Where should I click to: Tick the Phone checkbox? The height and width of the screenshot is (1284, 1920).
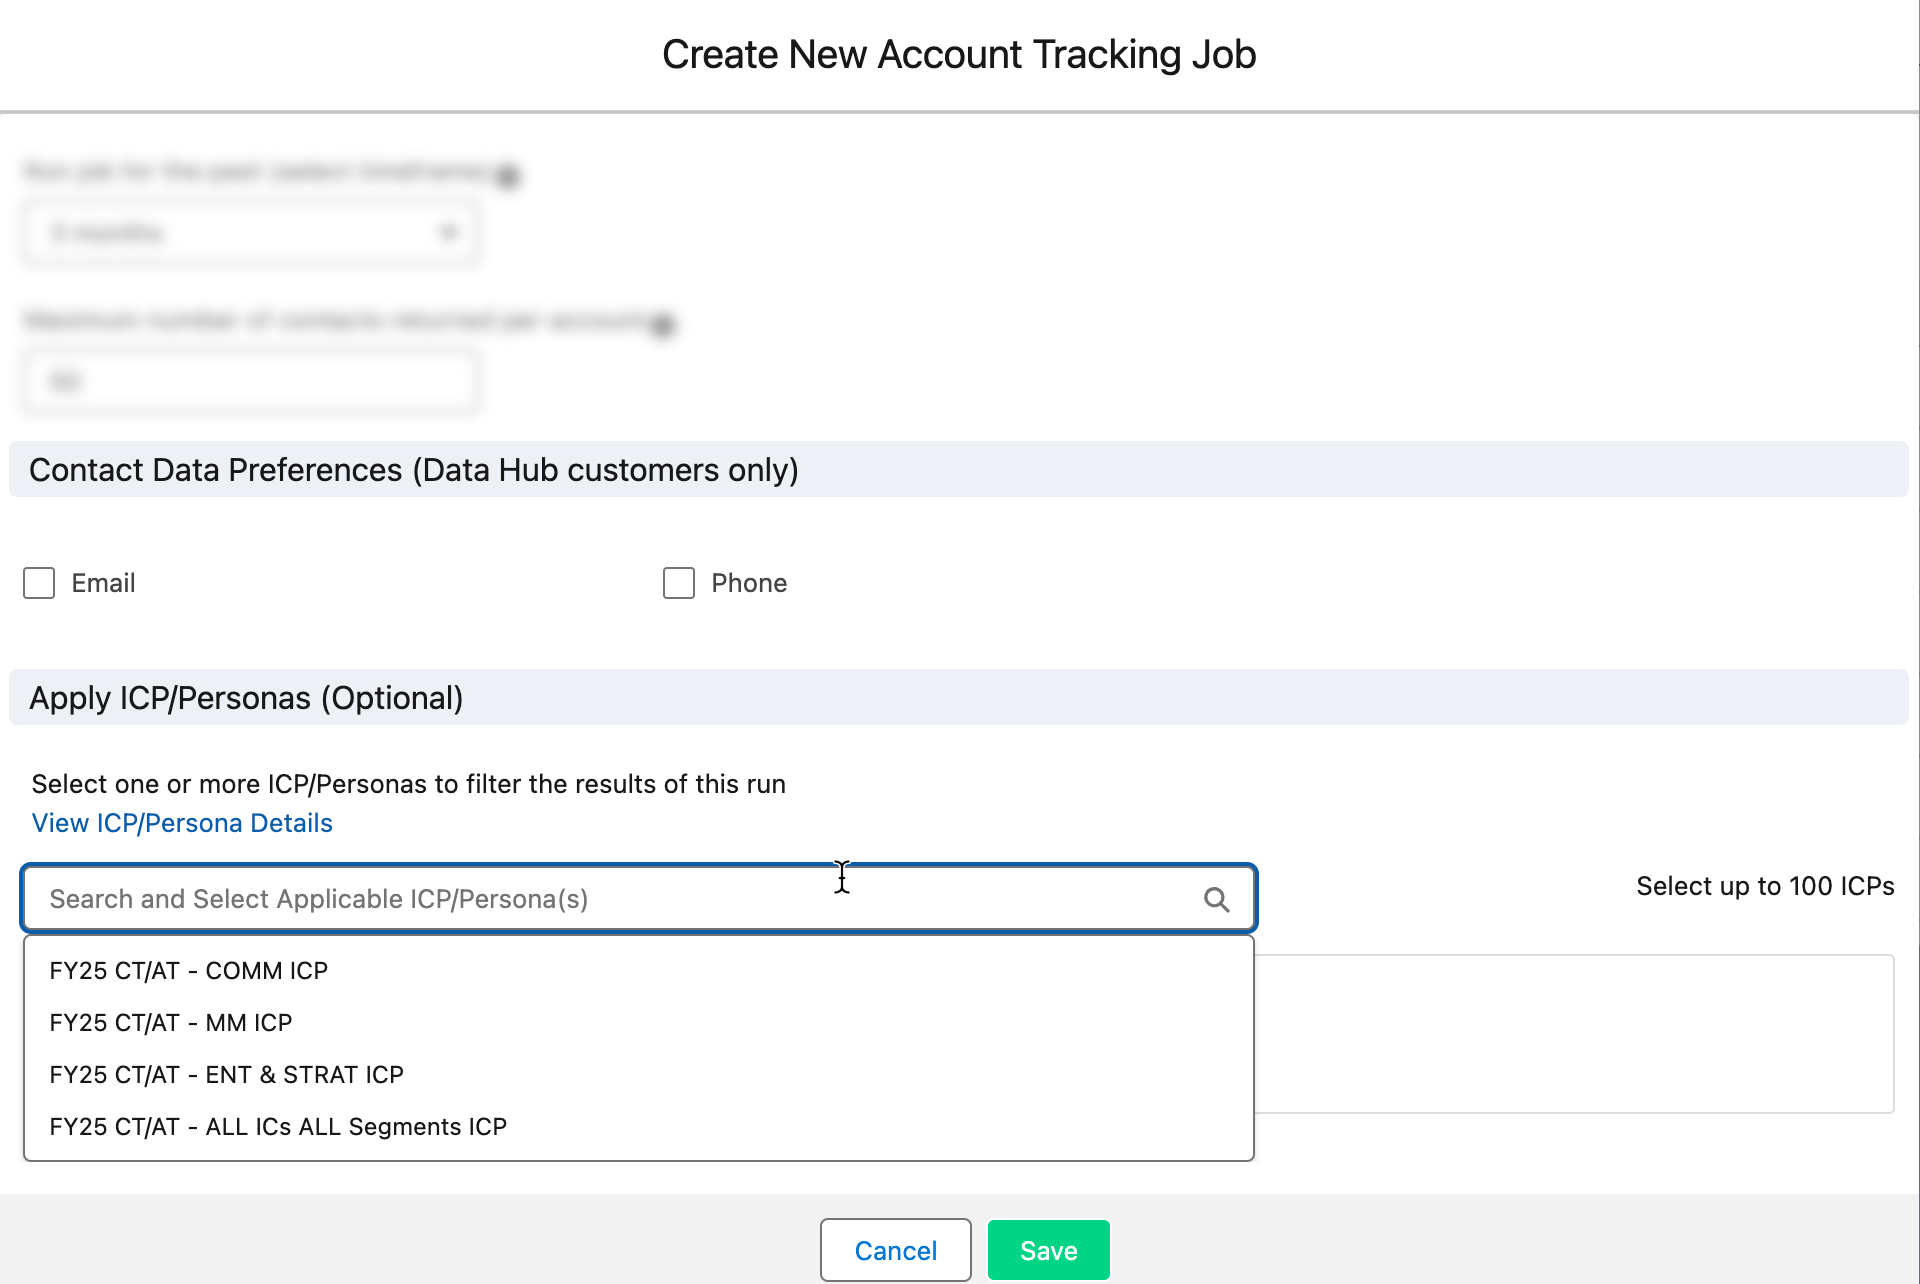pos(679,583)
